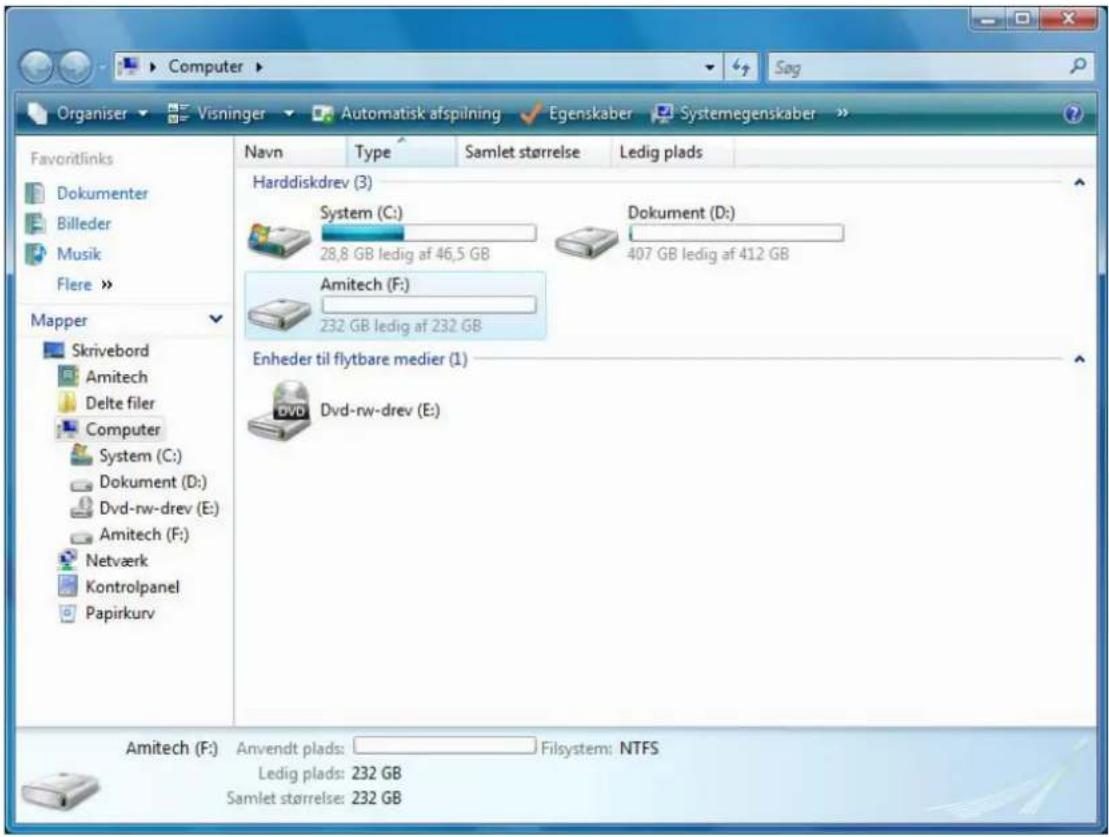Screen dimensions: 1109x837
Task: Click the refresh button beside the address bar
Action: (x=741, y=67)
